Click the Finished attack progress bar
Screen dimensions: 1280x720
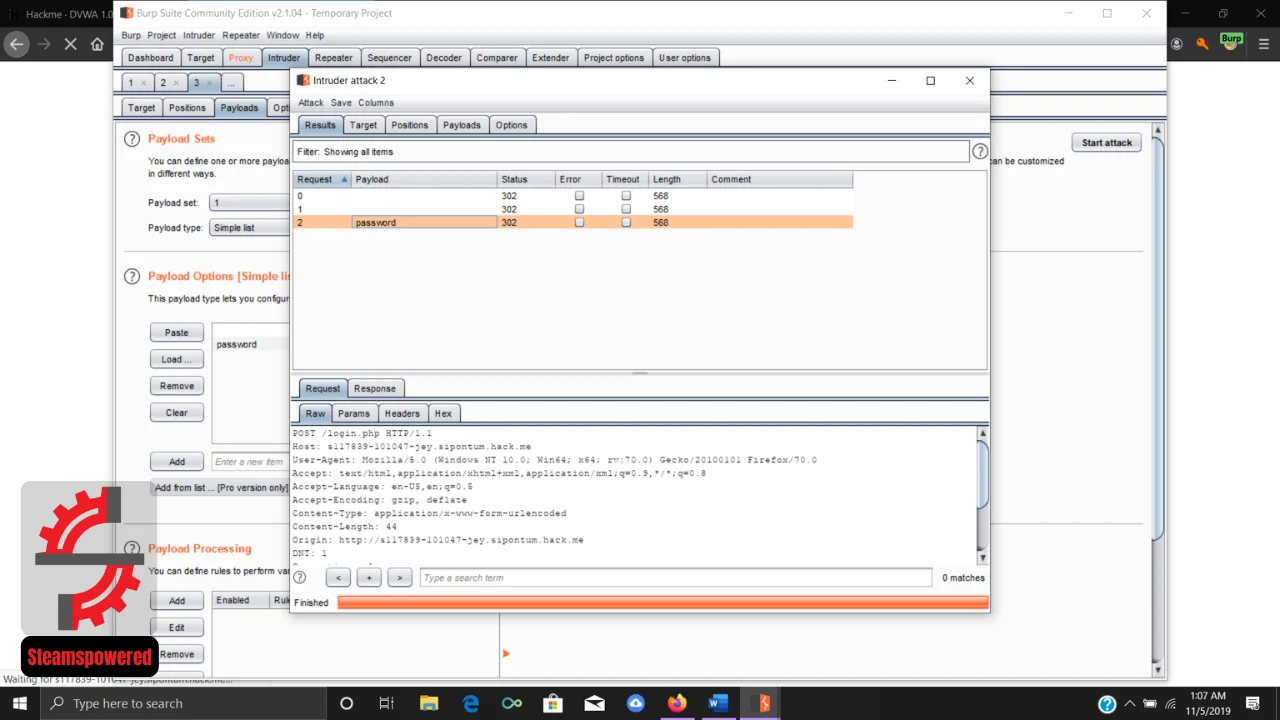(x=663, y=602)
